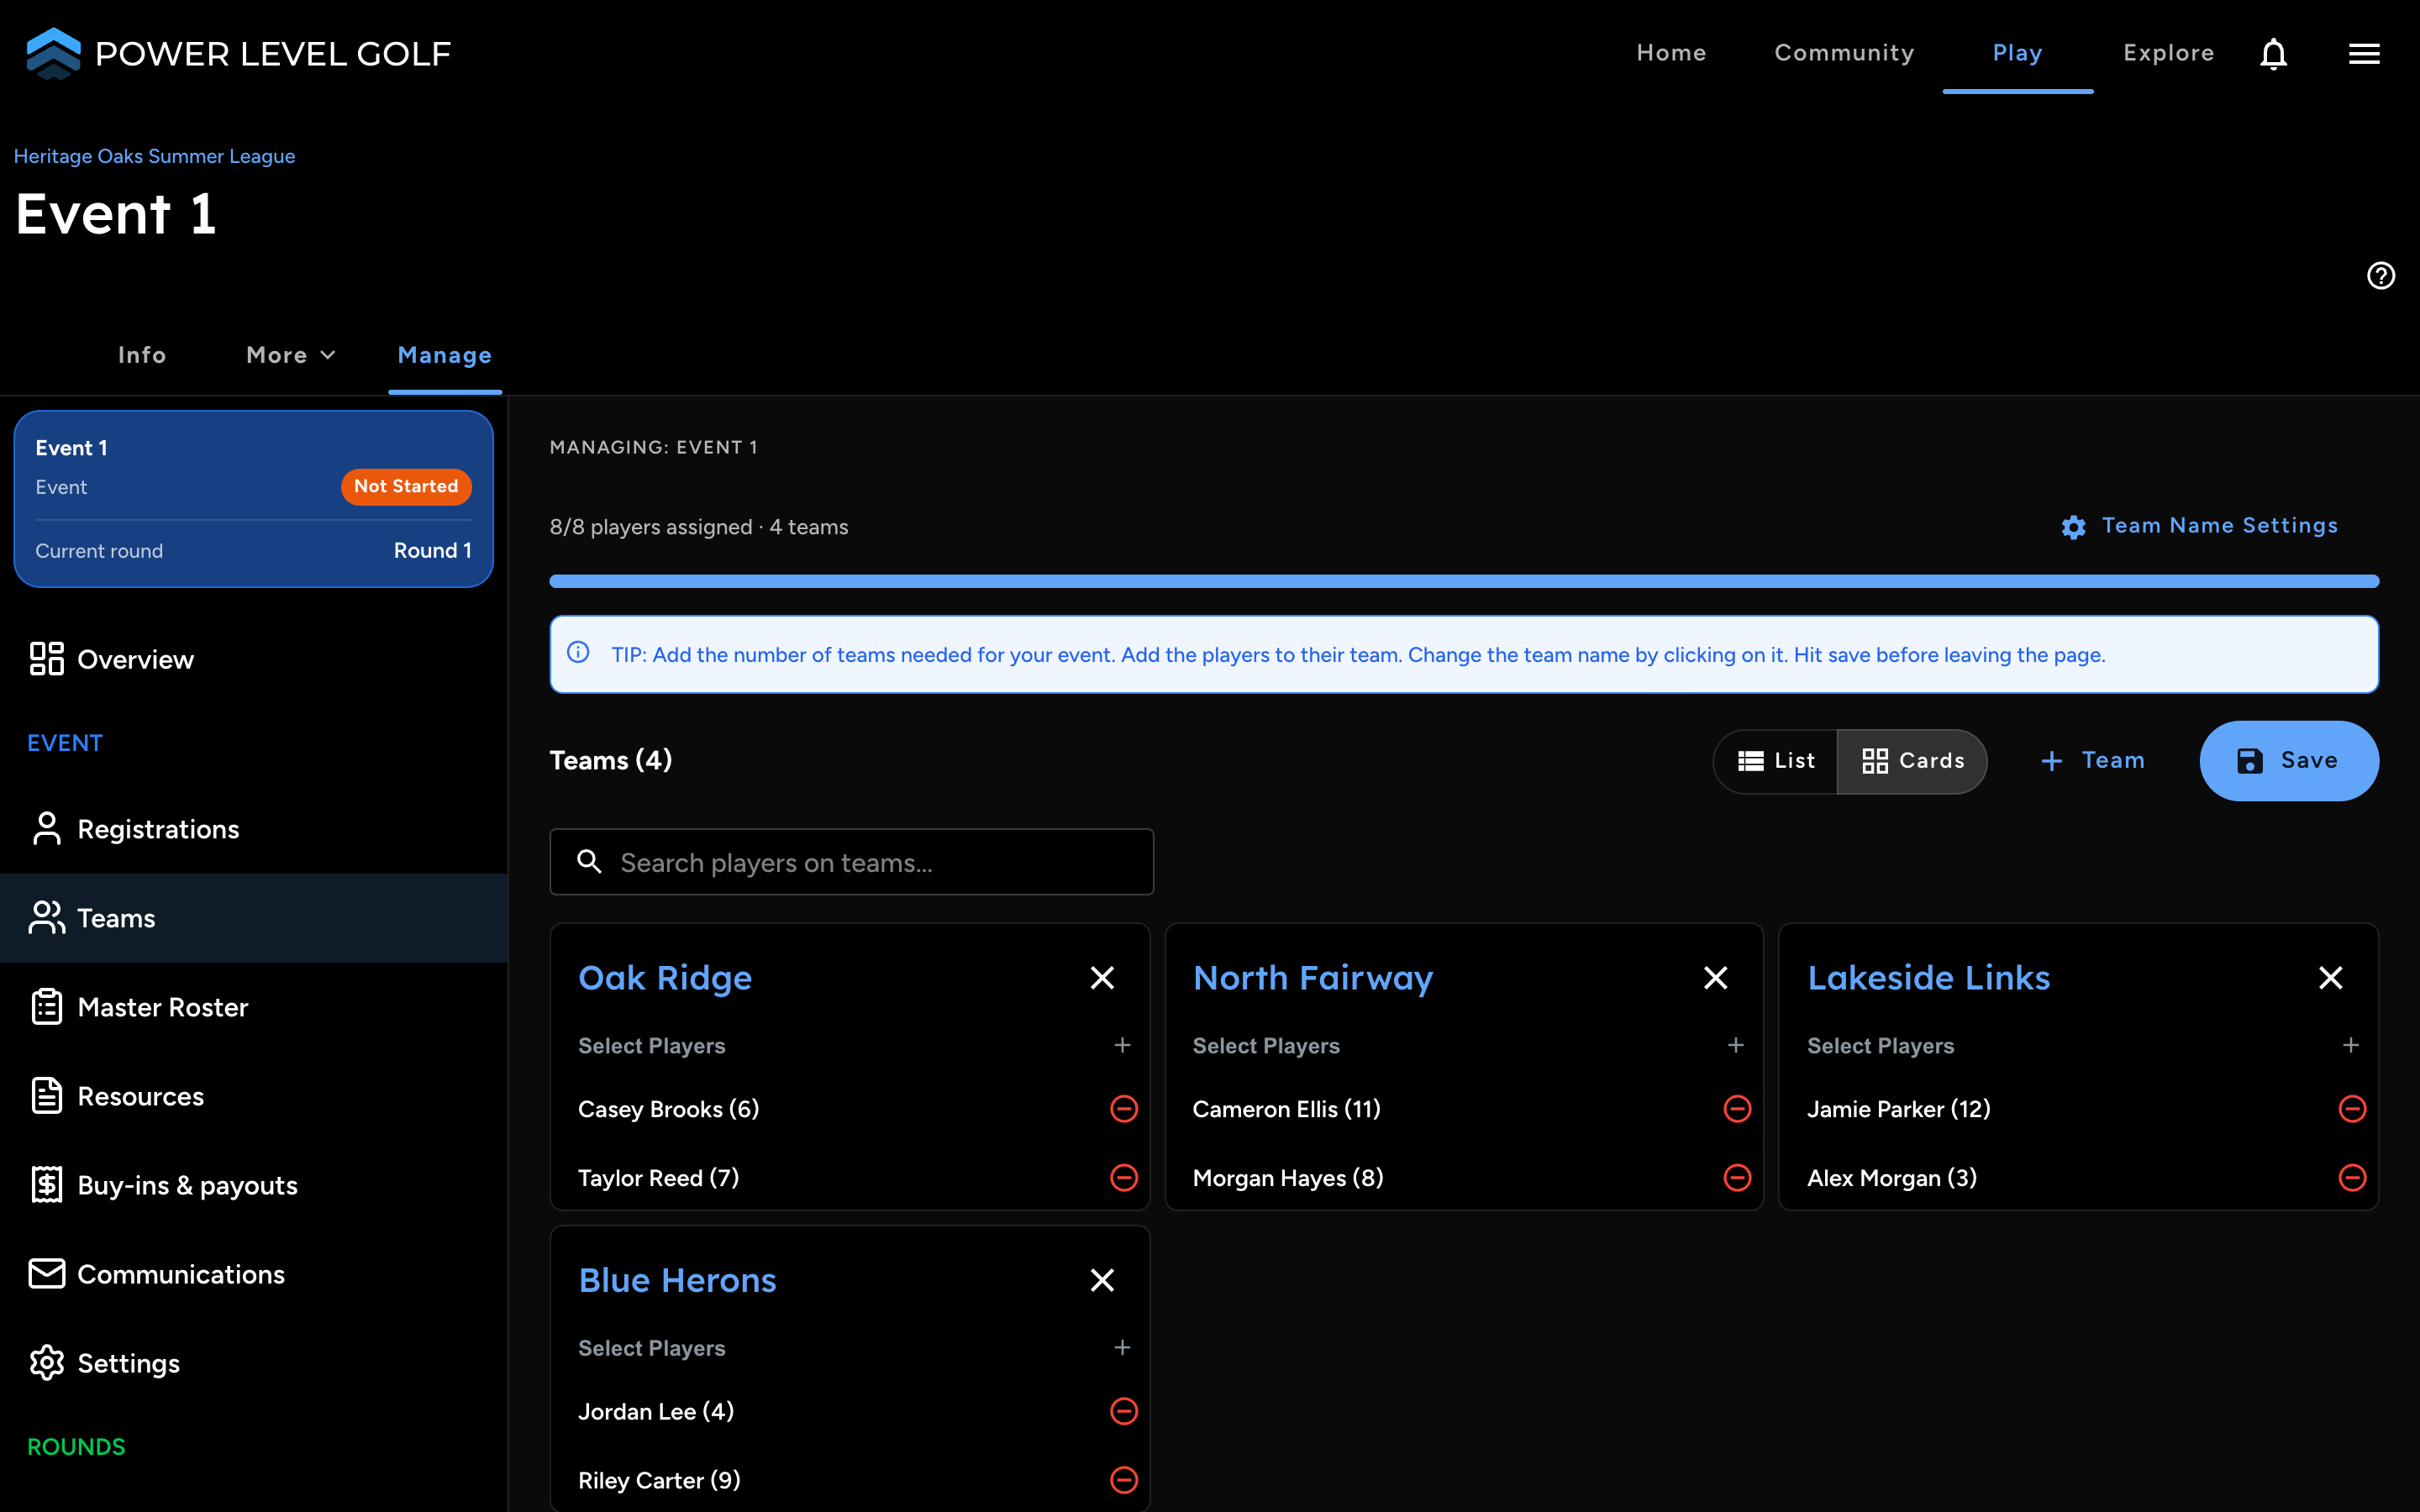The image size is (2420, 1512).
Task: Open Communications in the sidebar
Action: (x=254, y=1274)
